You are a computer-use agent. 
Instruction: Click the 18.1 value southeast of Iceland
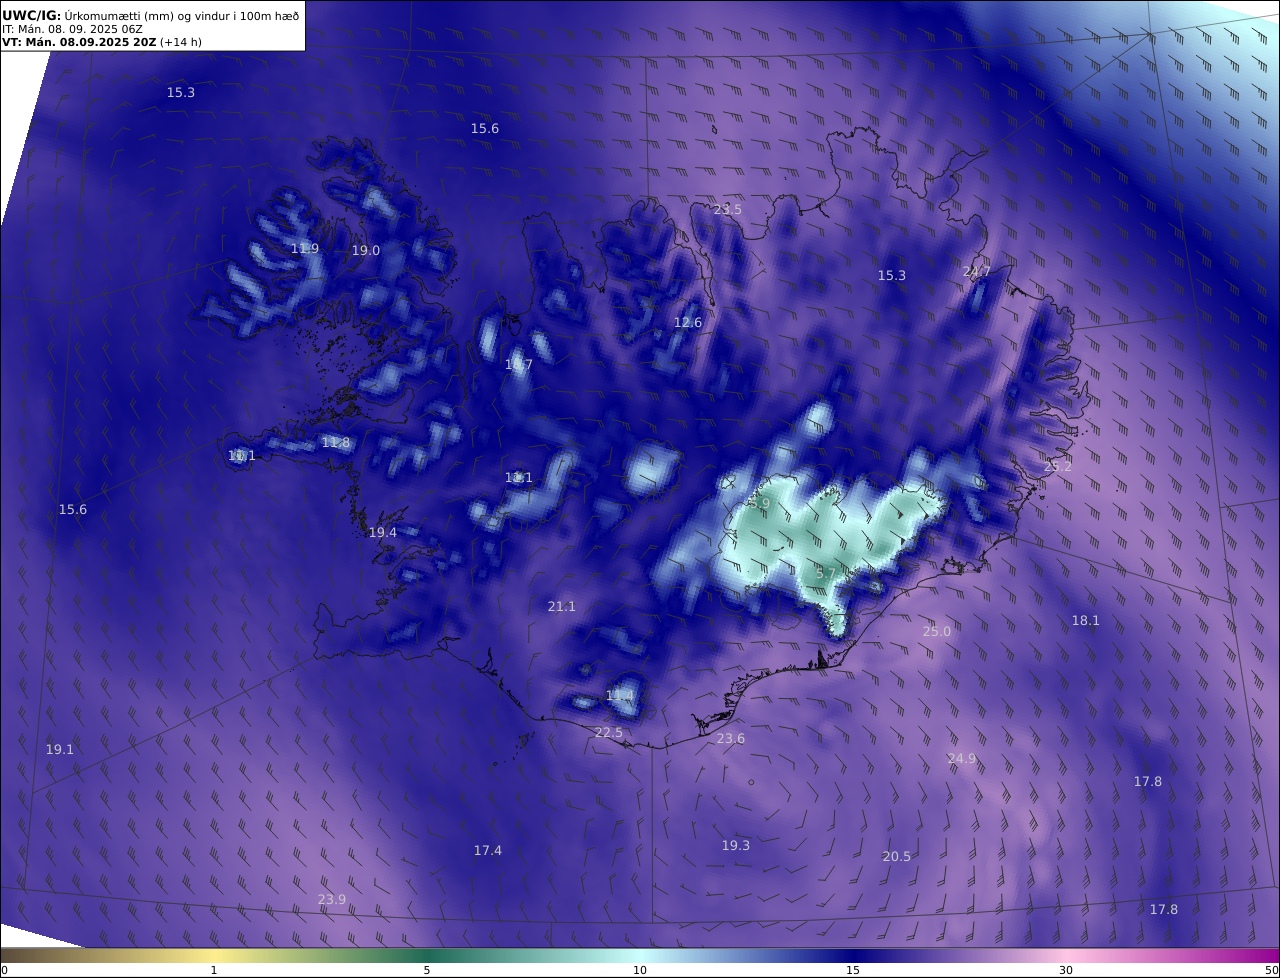coord(1086,621)
